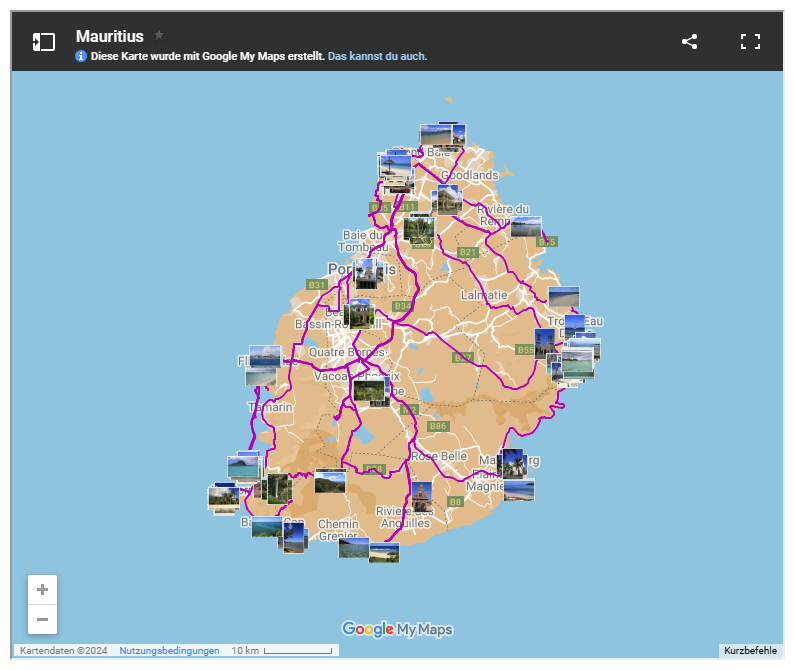Click the blue info icon in header
This screenshot has height=670, width=795.
pyautogui.click(x=81, y=57)
